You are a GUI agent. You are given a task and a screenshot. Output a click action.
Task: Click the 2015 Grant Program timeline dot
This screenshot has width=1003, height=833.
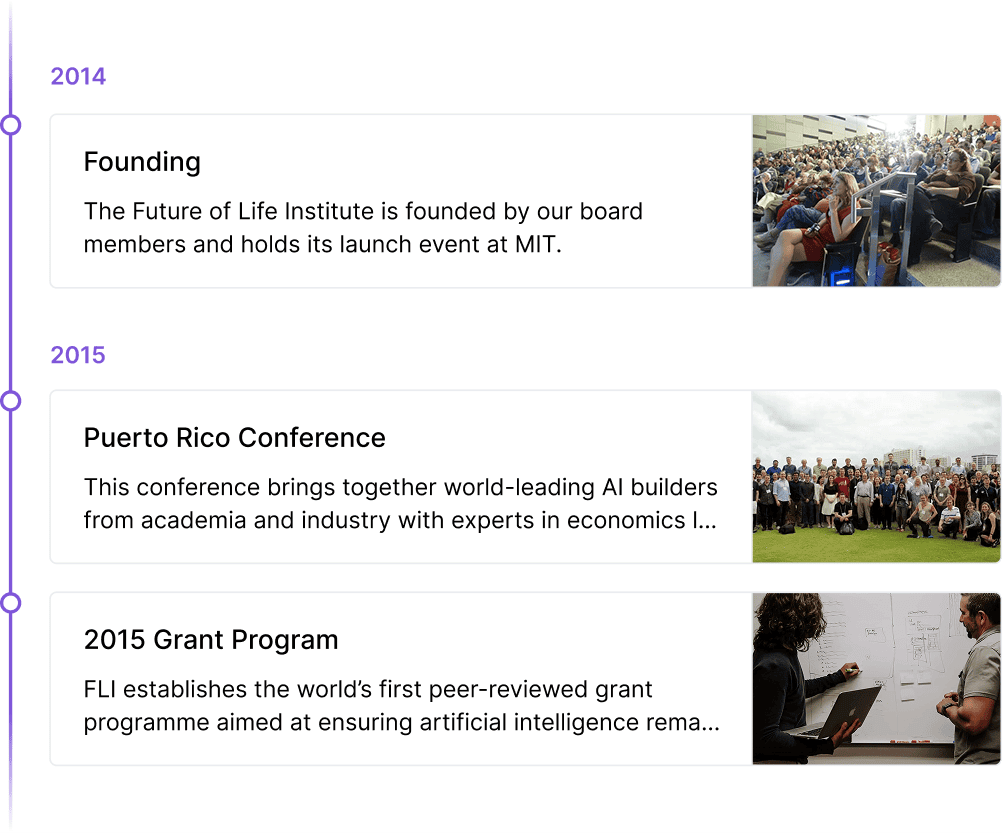[11, 603]
